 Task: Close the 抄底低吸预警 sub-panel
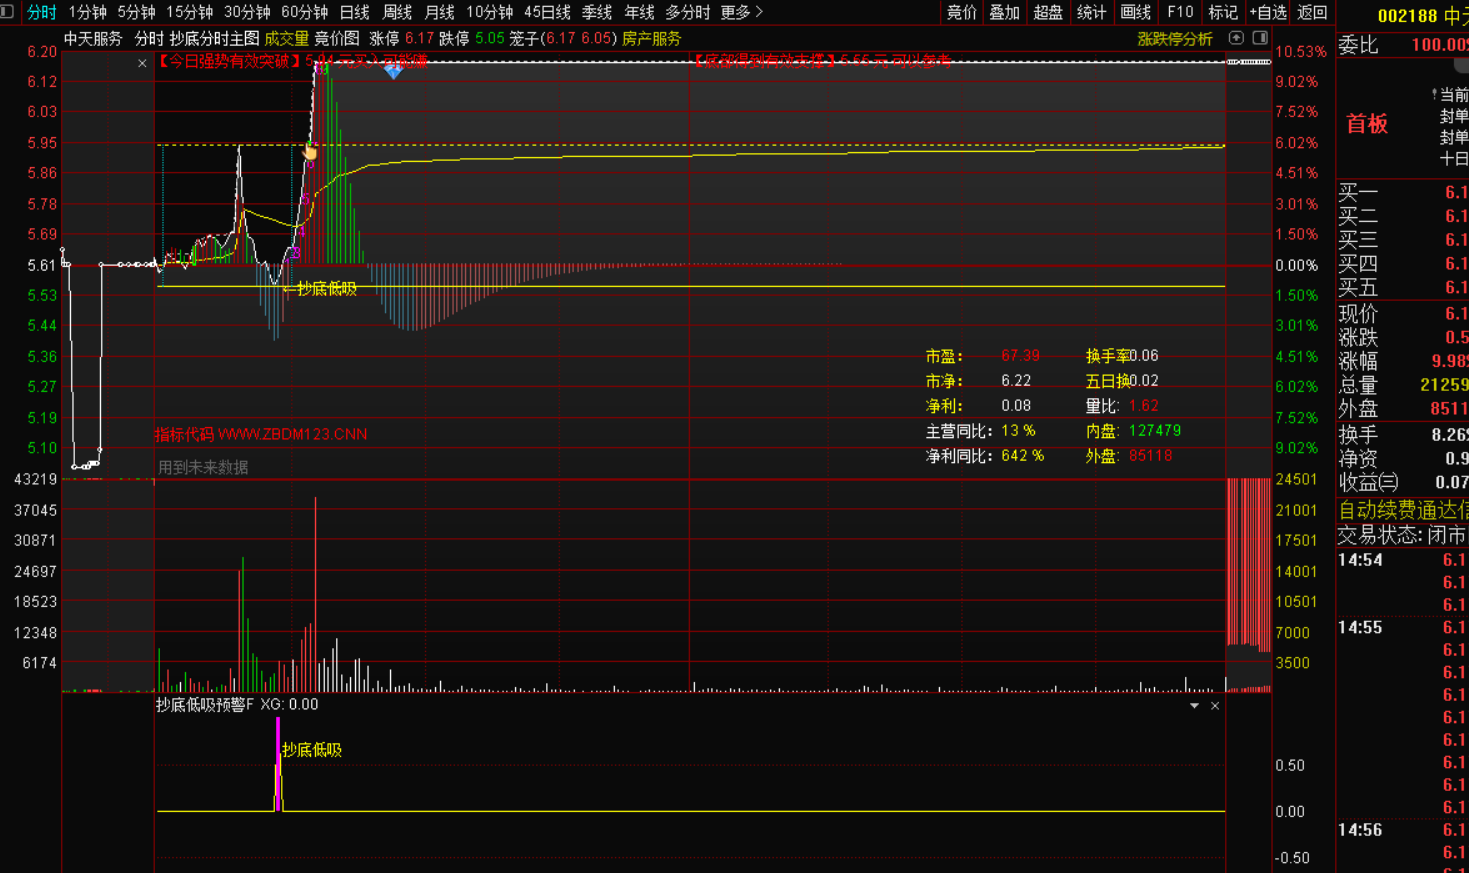(1215, 706)
